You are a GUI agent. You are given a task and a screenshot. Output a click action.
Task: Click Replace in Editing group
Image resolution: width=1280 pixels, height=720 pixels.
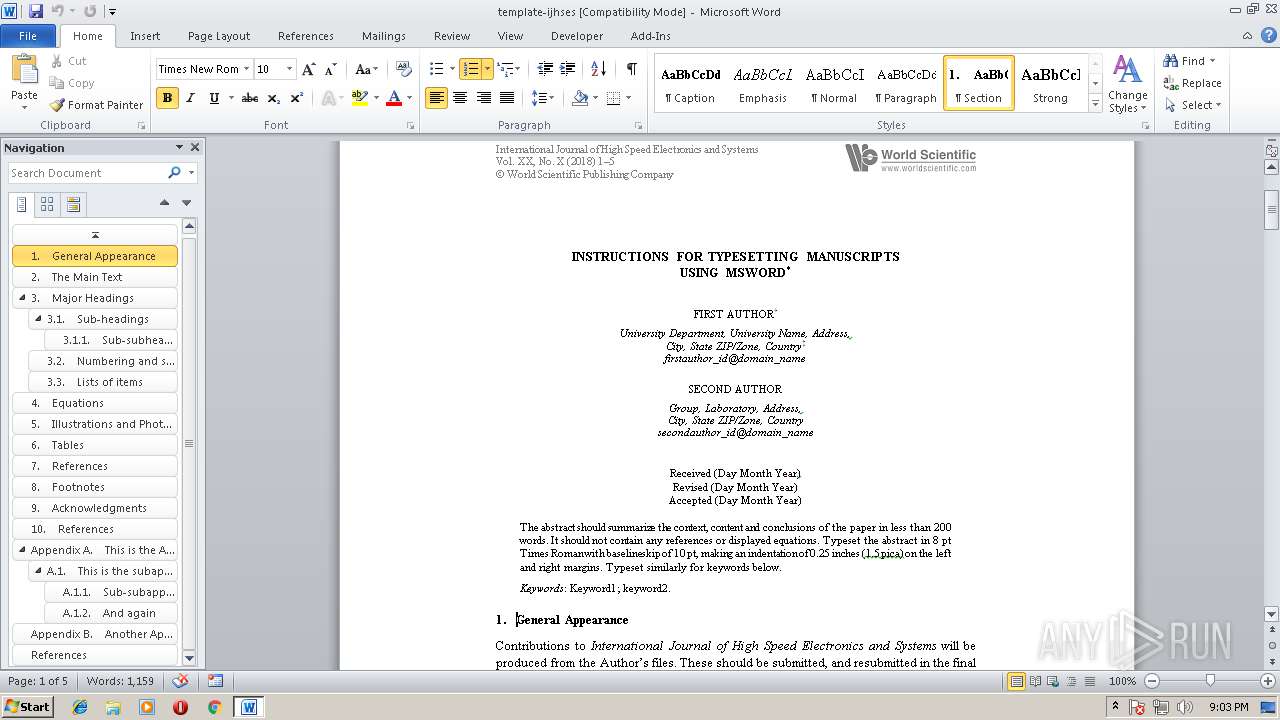(x=1192, y=83)
